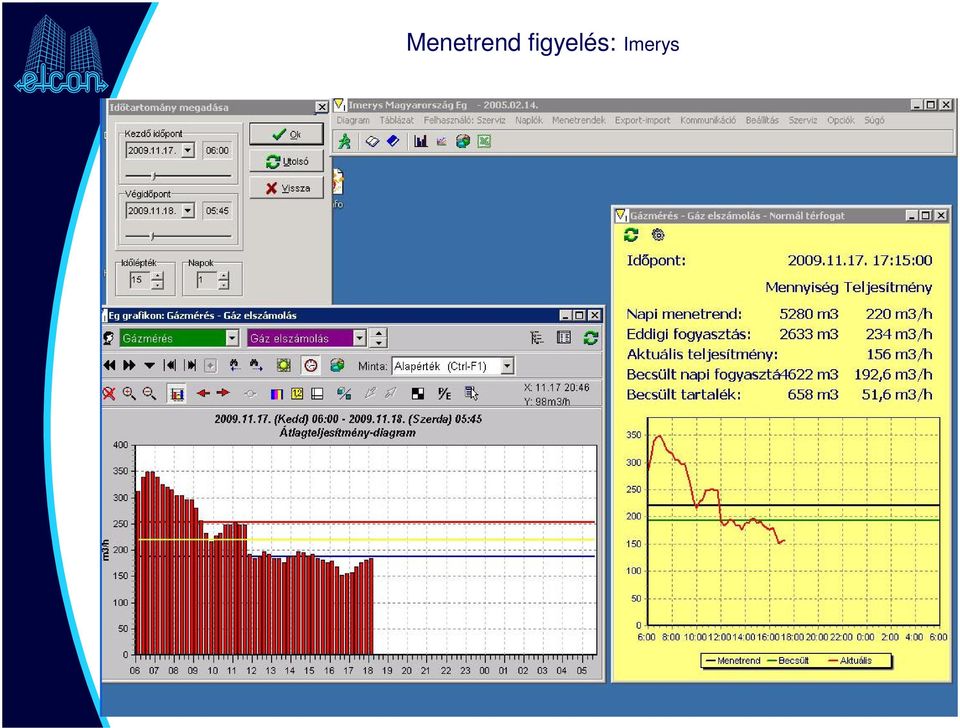Open the Naplók menu
This screenshot has width=960, height=728.
529,120
